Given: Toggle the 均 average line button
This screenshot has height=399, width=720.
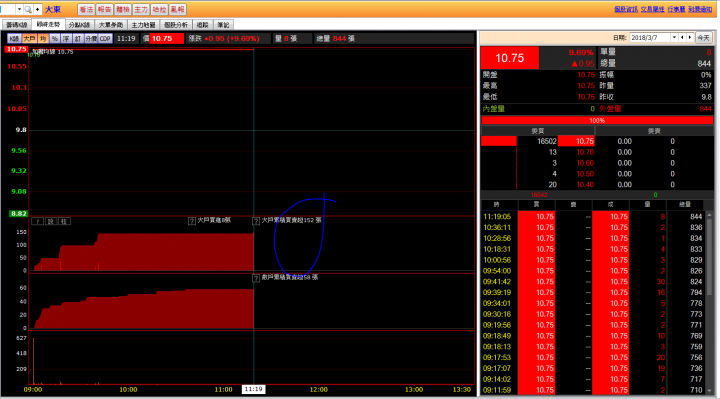Looking at the screenshot, I should [x=43, y=39].
